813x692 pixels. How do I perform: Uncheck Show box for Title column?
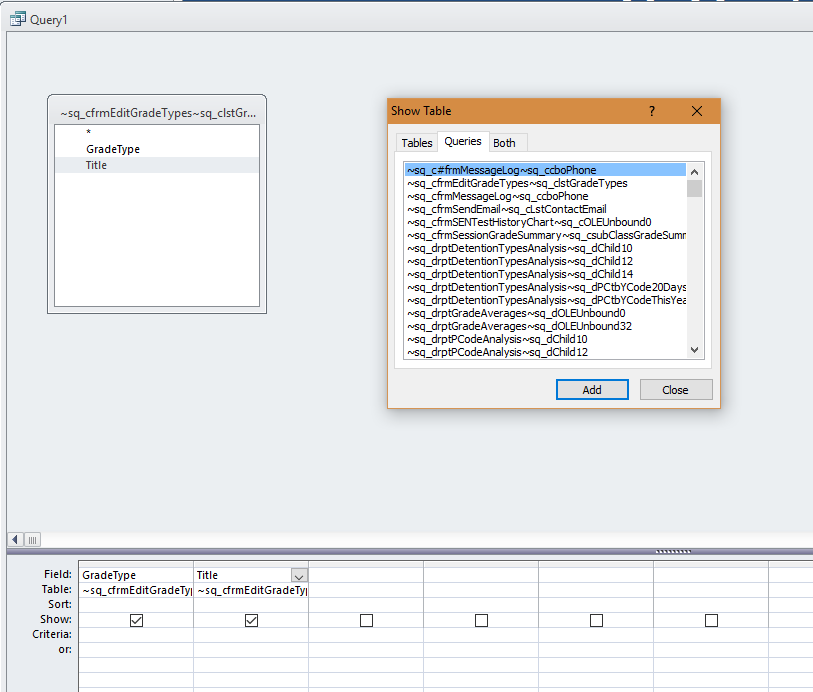(251, 620)
